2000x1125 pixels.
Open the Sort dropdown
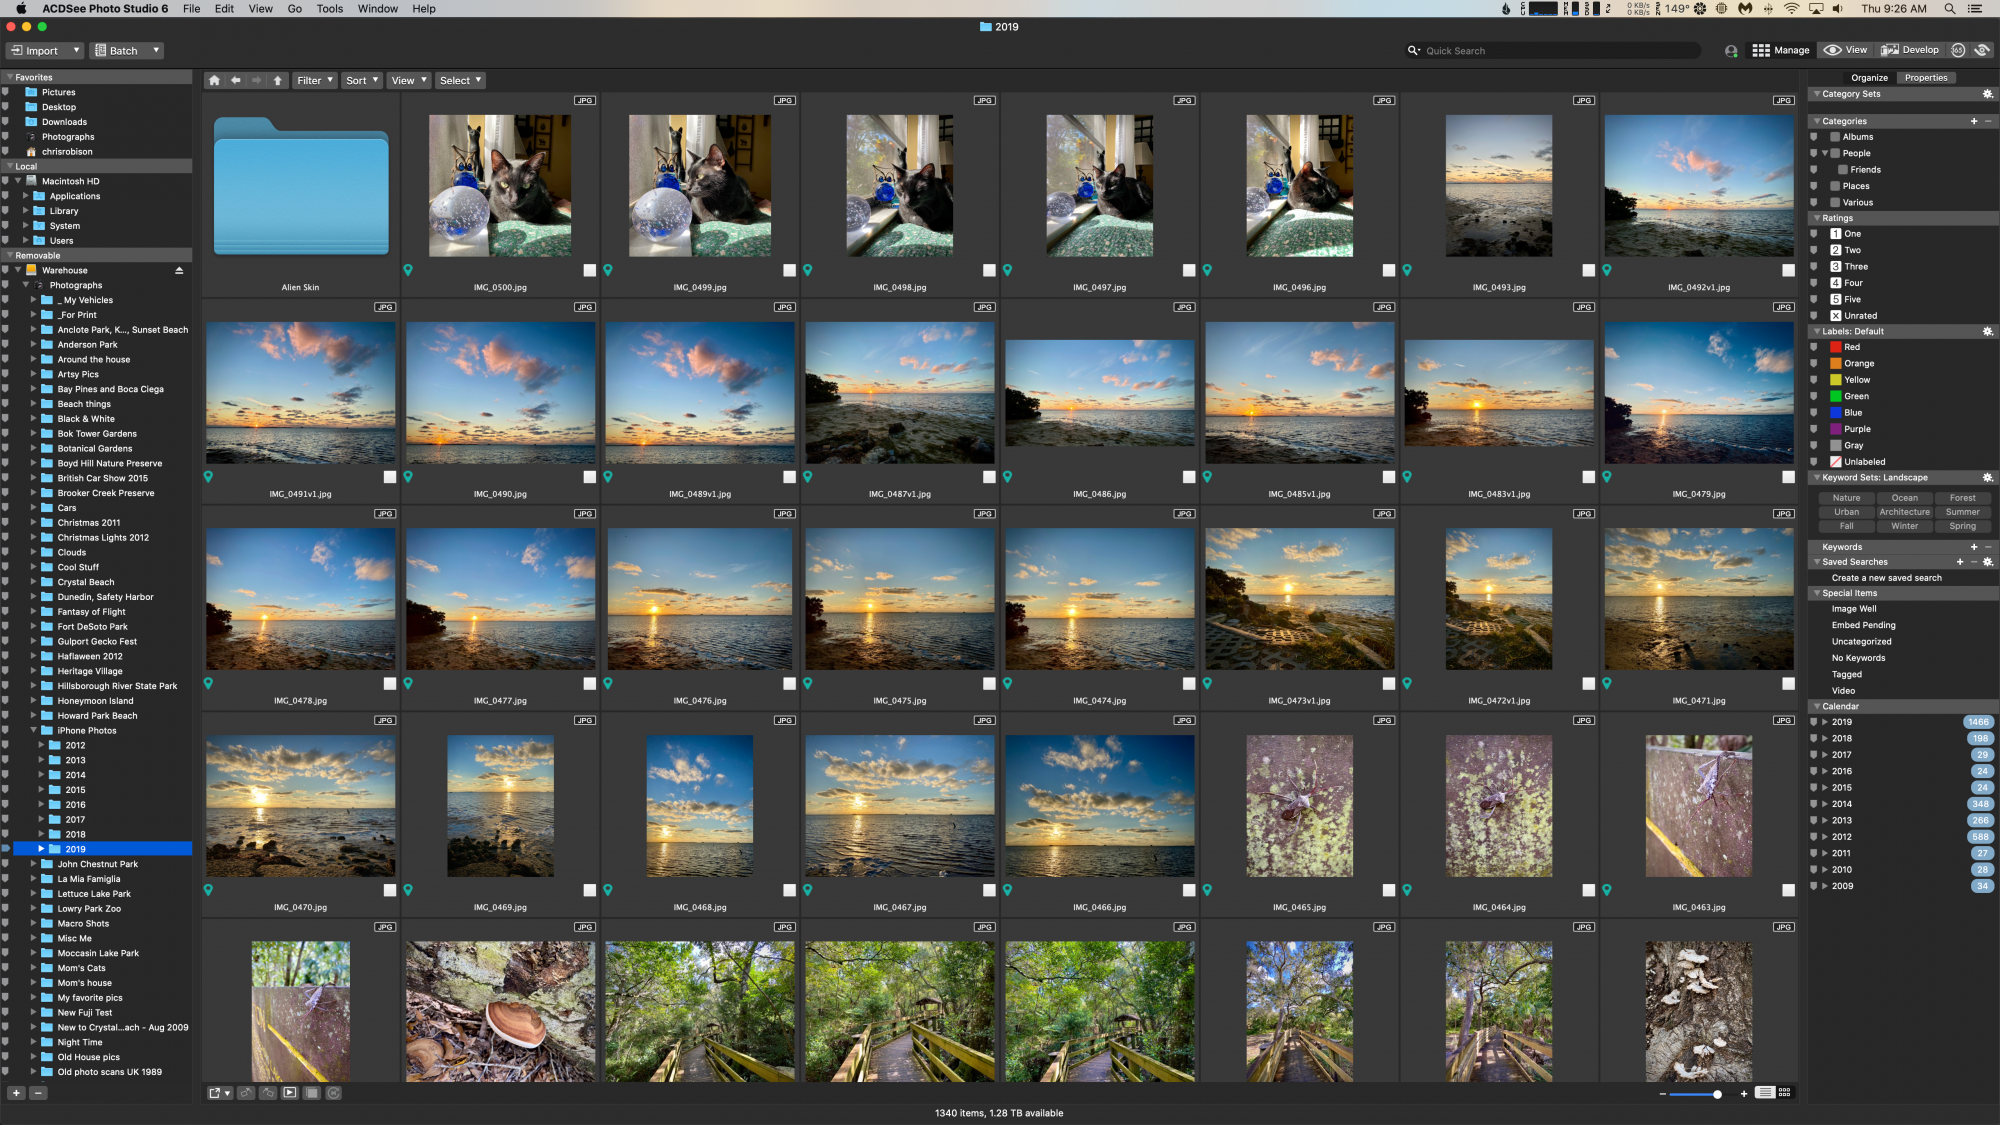tap(361, 81)
